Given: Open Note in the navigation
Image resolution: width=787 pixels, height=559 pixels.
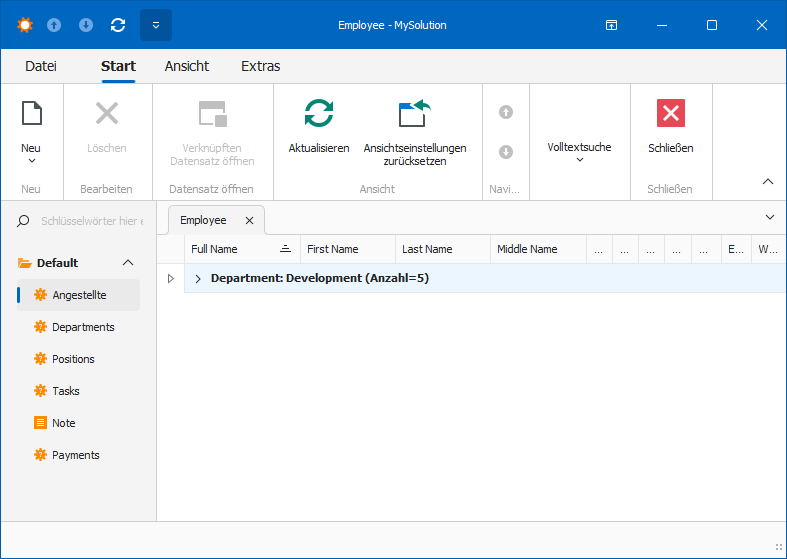Looking at the screenshot, I should [78, 423].
